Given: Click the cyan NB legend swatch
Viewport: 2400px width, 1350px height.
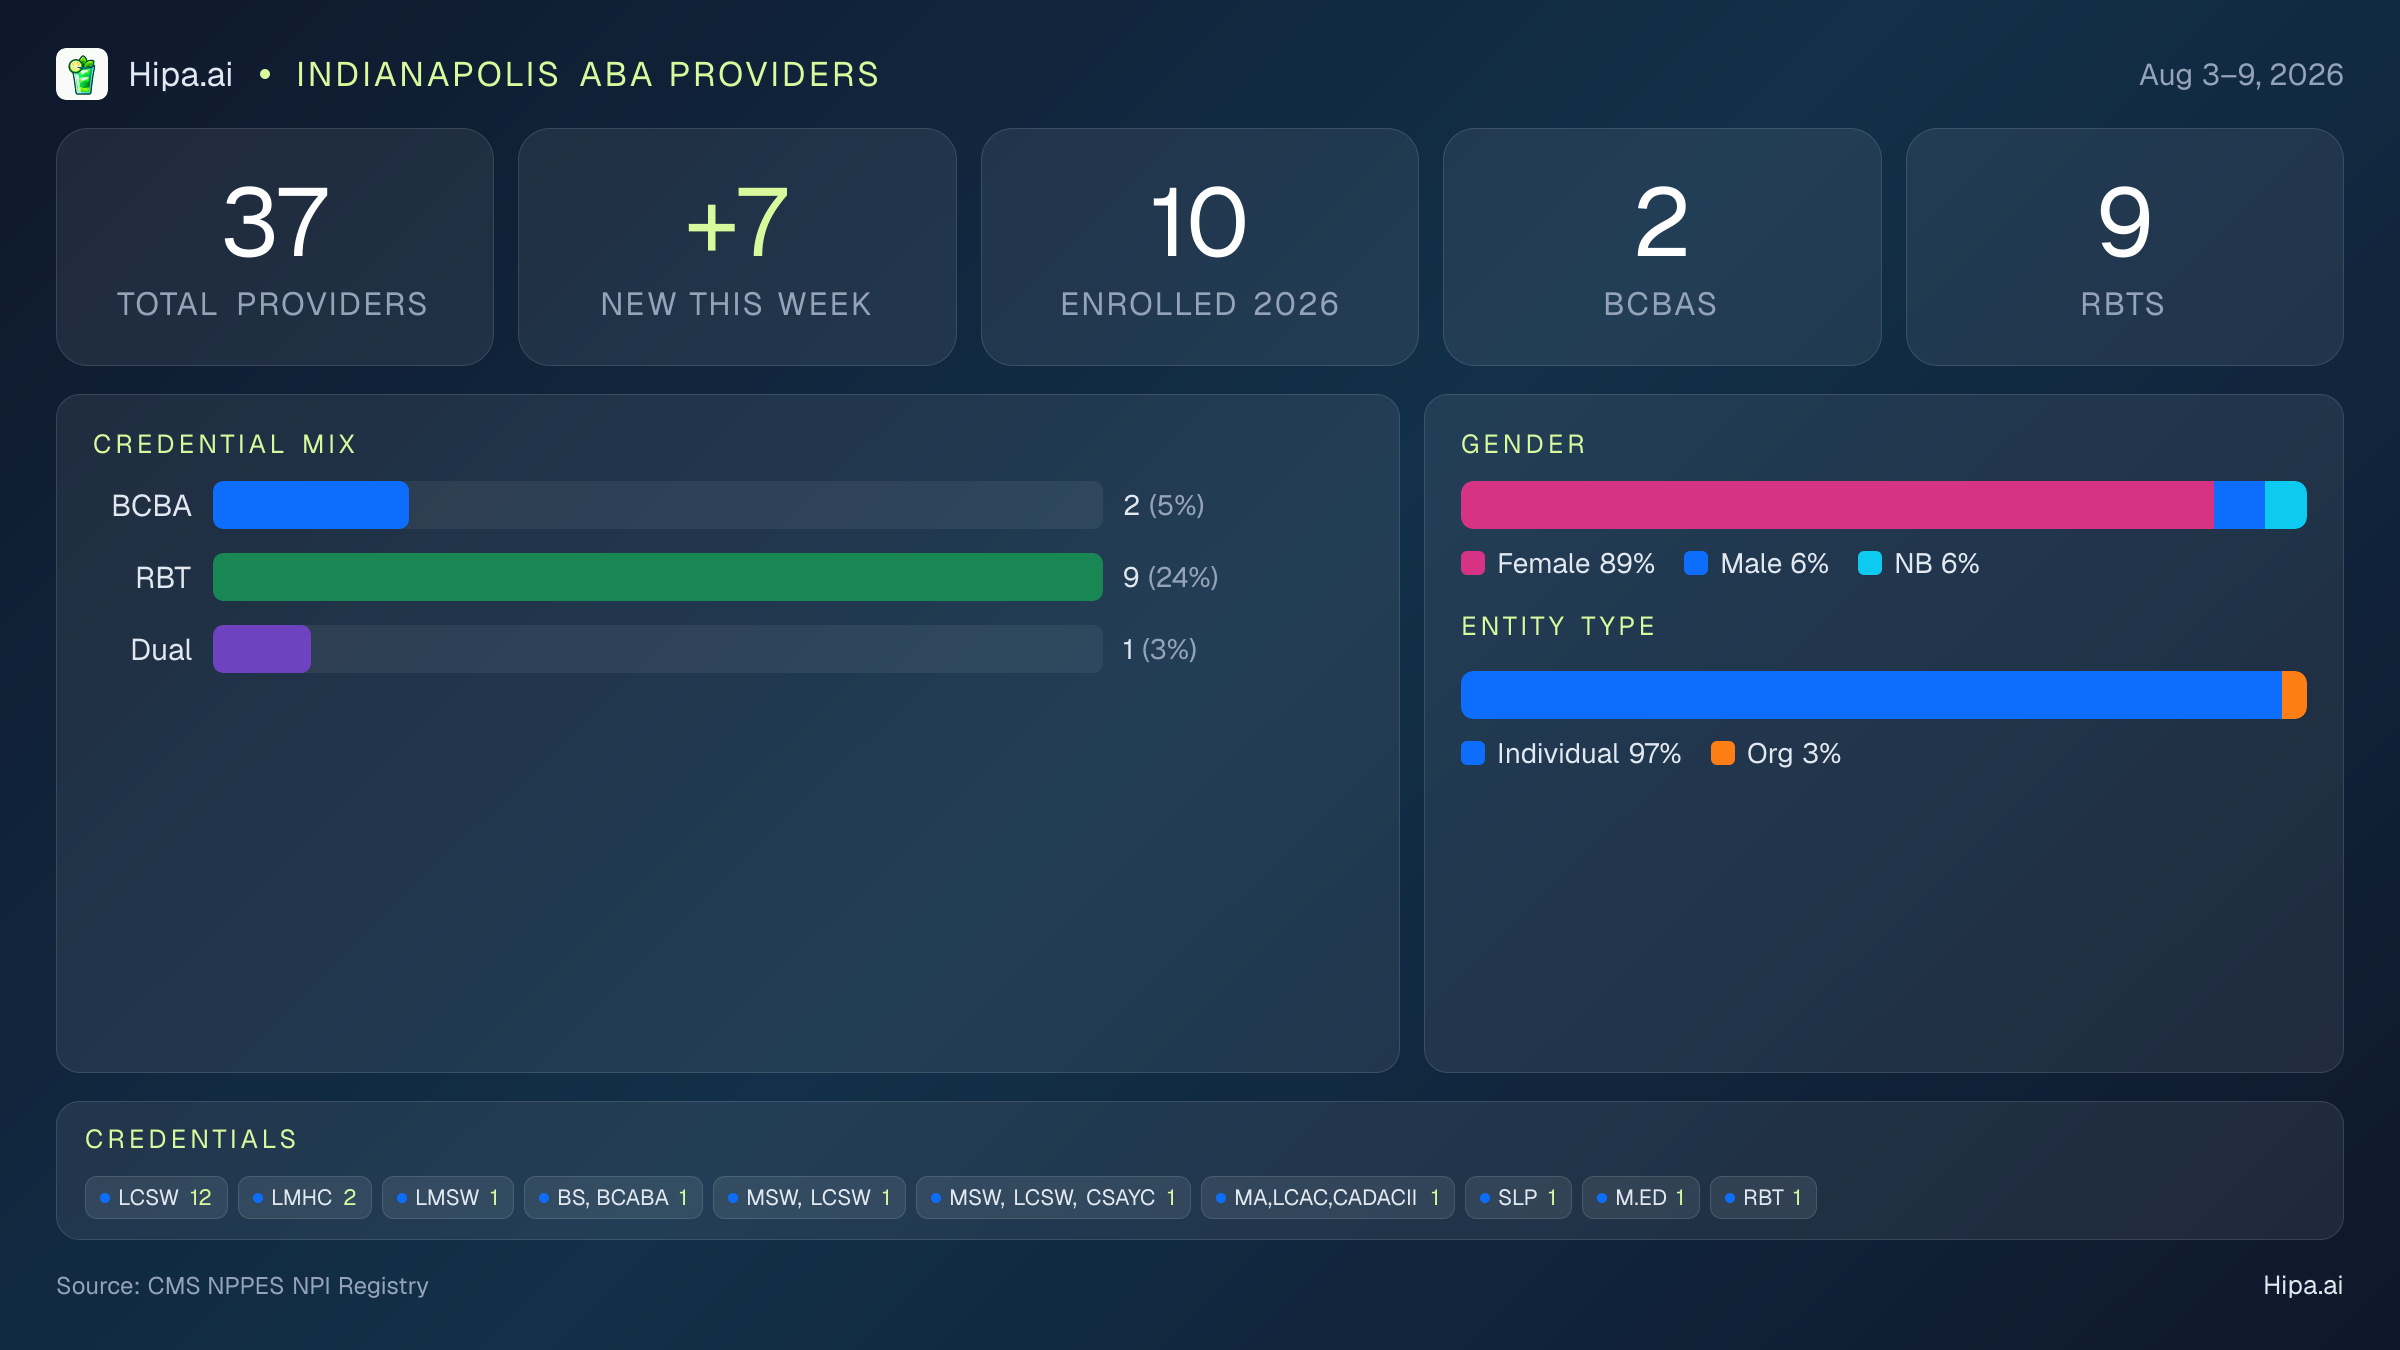Looking at the screenshot, I should coord(1870,563).
